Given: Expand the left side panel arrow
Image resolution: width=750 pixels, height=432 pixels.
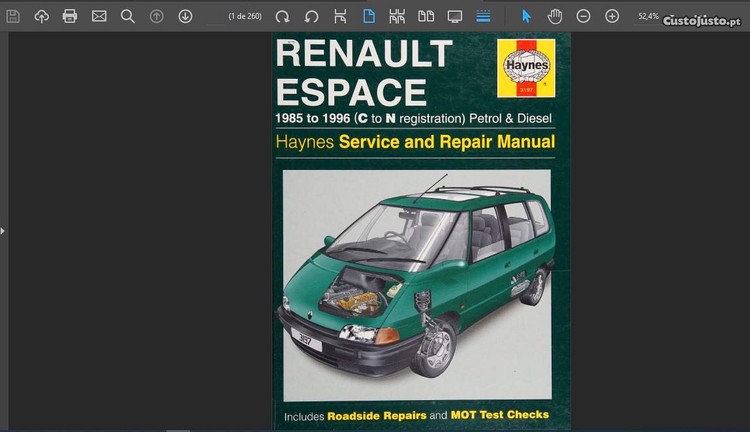Looking at the screenshot, I should click(3, 230).
